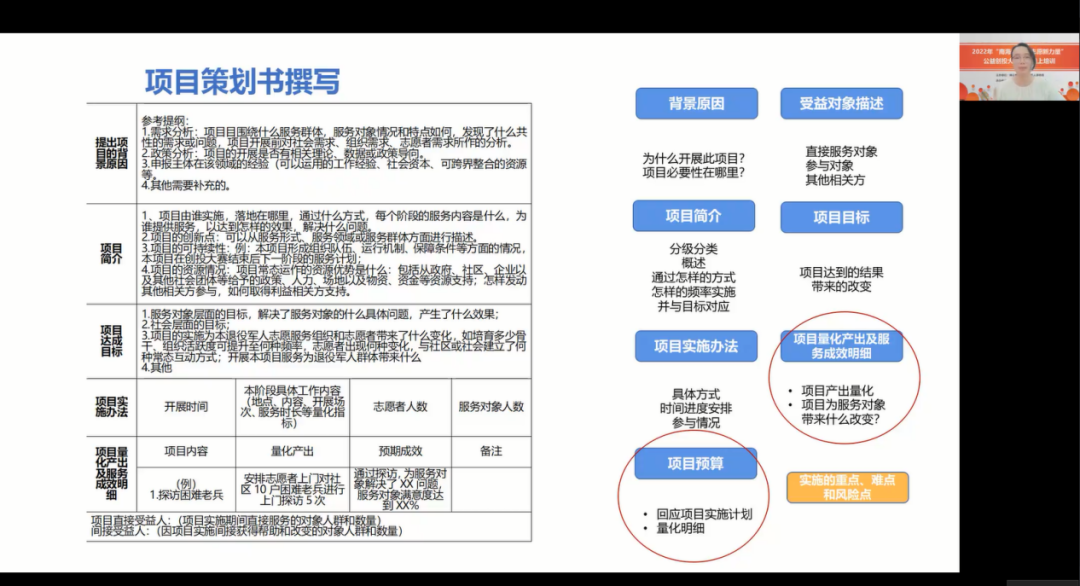Click the line 1.服务对象层面的目标
This screenshot has width=1080, height=586.
[x=320, y=314]
